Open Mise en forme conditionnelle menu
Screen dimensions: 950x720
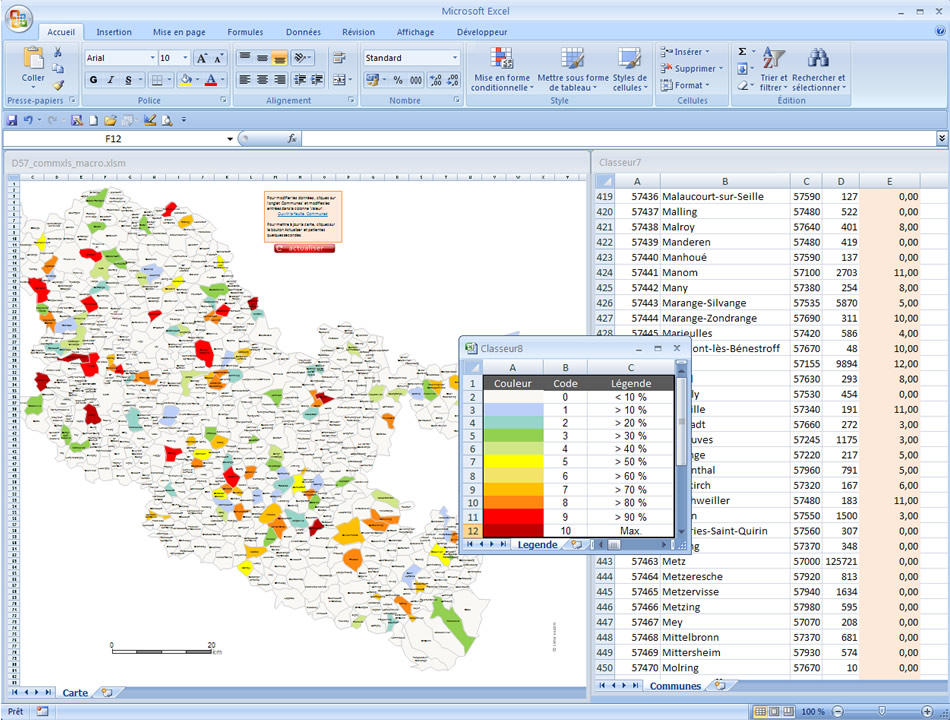click(x=502, y=70)
